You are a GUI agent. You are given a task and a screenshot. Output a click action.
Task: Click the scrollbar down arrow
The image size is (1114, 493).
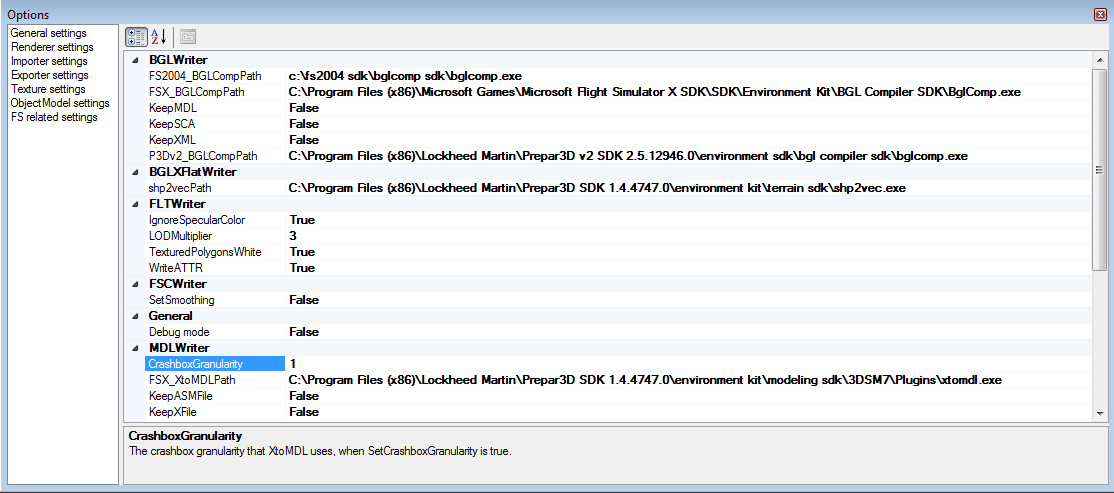click(x=1100, y=412)
